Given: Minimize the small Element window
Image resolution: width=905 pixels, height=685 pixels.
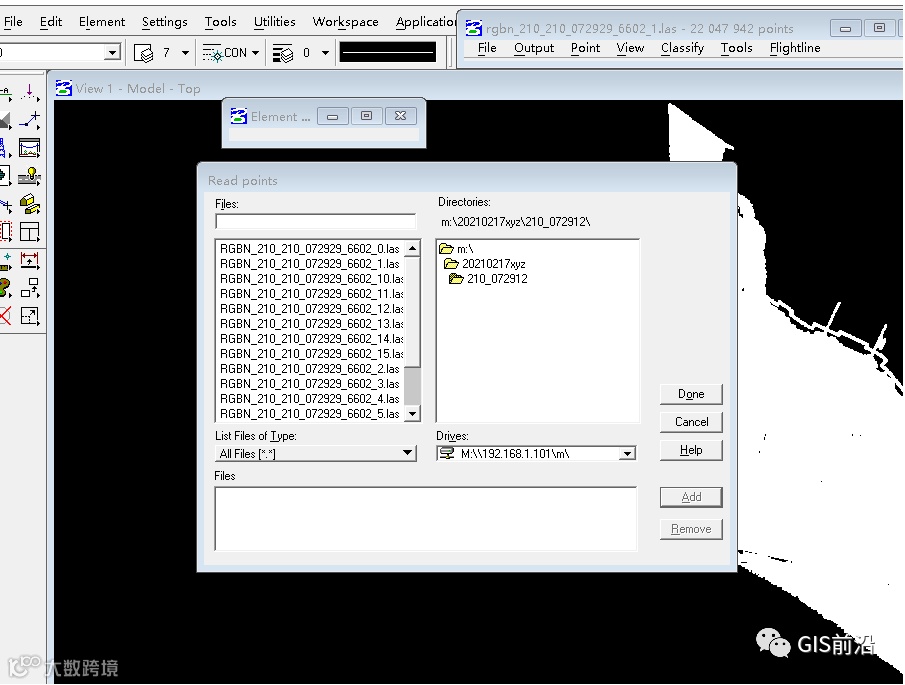Looking at the screenshot, I should pyautogui.click(x=332, y=116).
